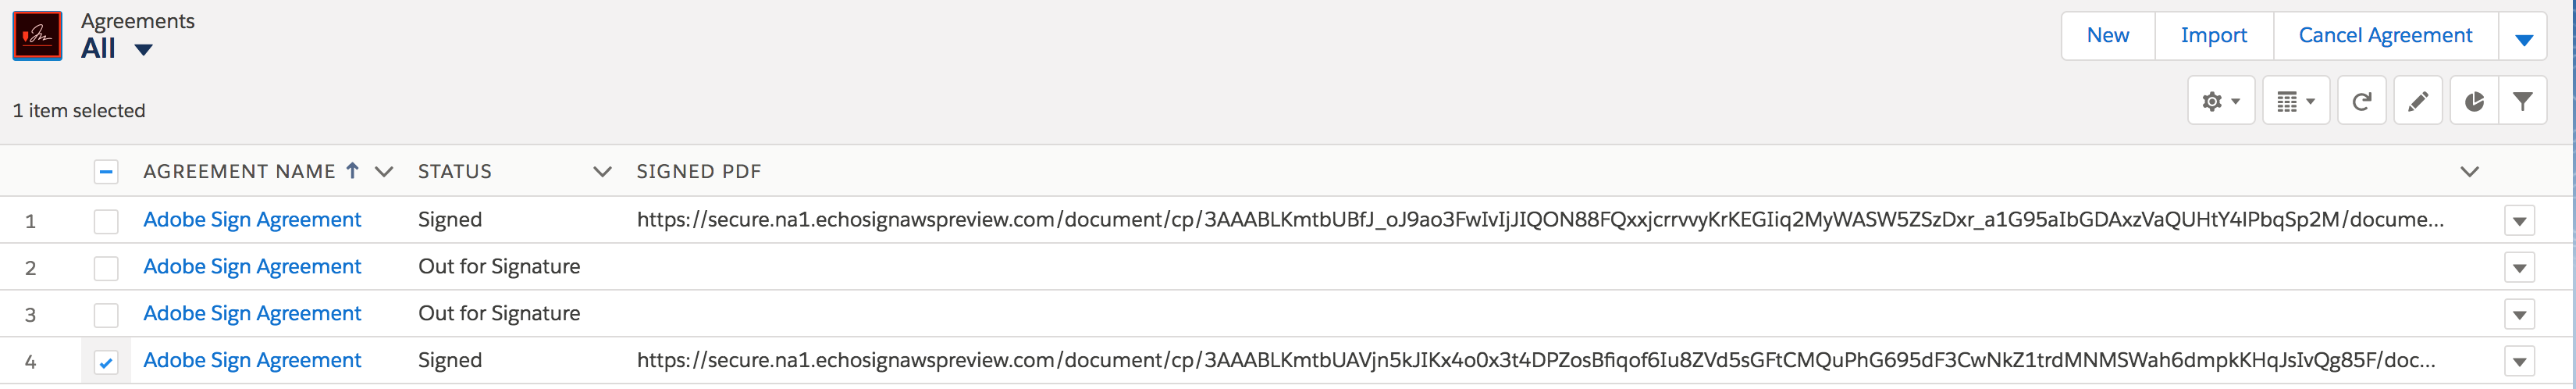Check the row 1 agreement checkbox
Screen dimensions: 2576x389
(106, 221)
